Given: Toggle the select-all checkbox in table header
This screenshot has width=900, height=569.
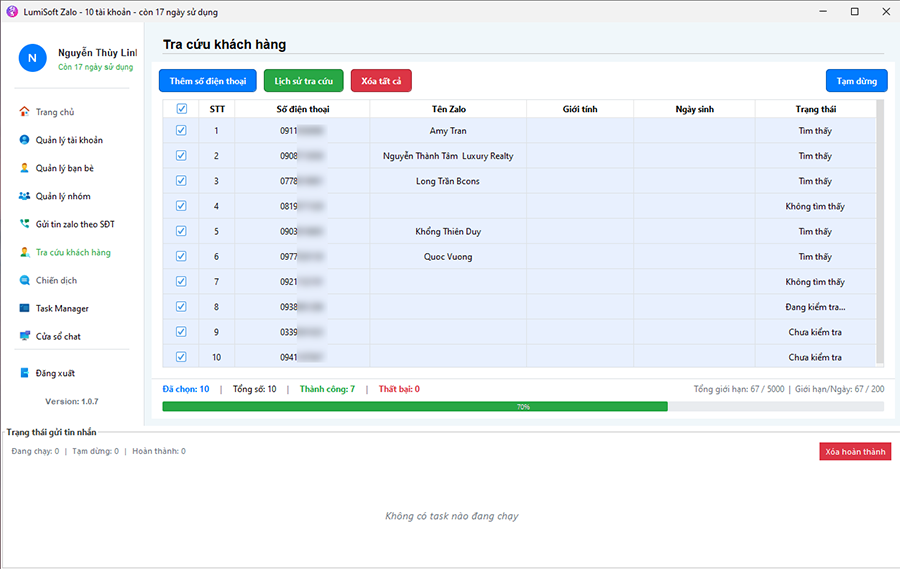Looking at the screenshot, I should coord(181,109).
